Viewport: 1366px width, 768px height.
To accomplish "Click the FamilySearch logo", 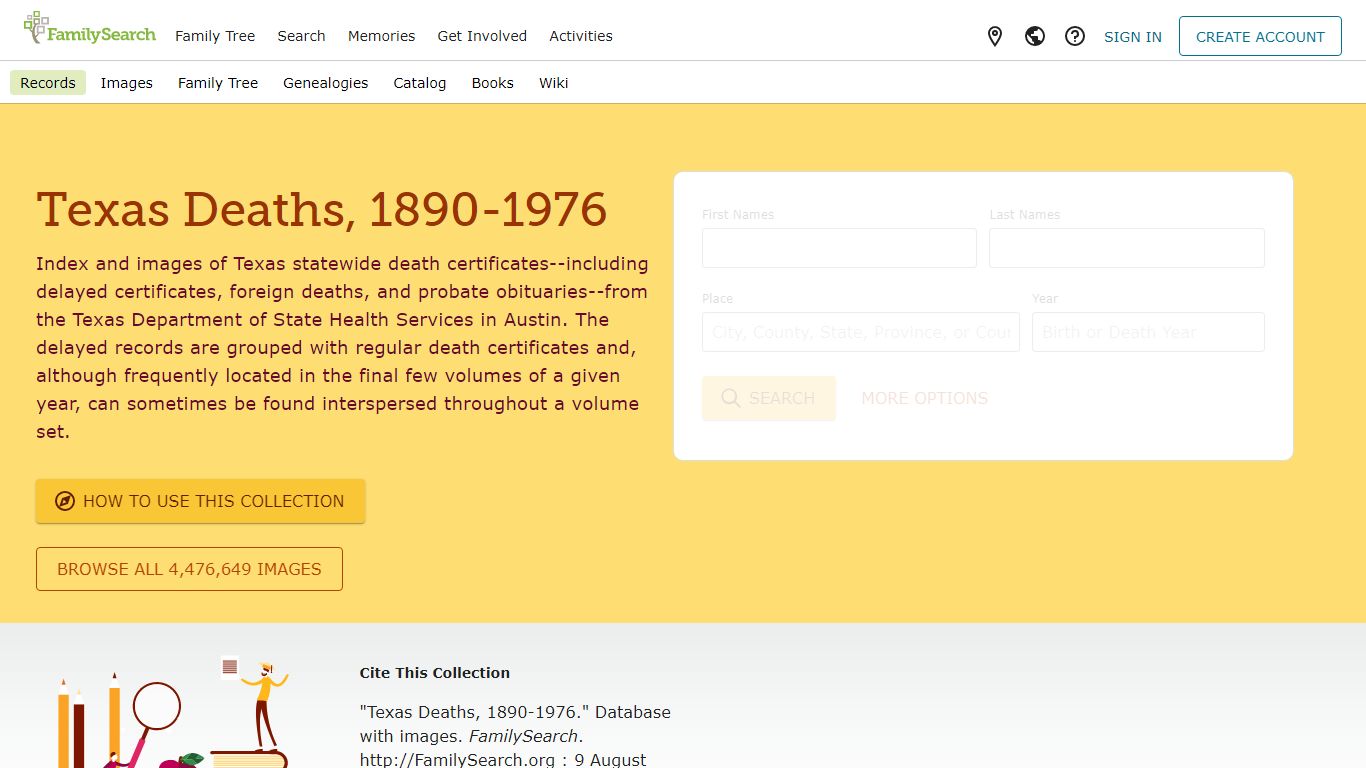I will (90, 30).
